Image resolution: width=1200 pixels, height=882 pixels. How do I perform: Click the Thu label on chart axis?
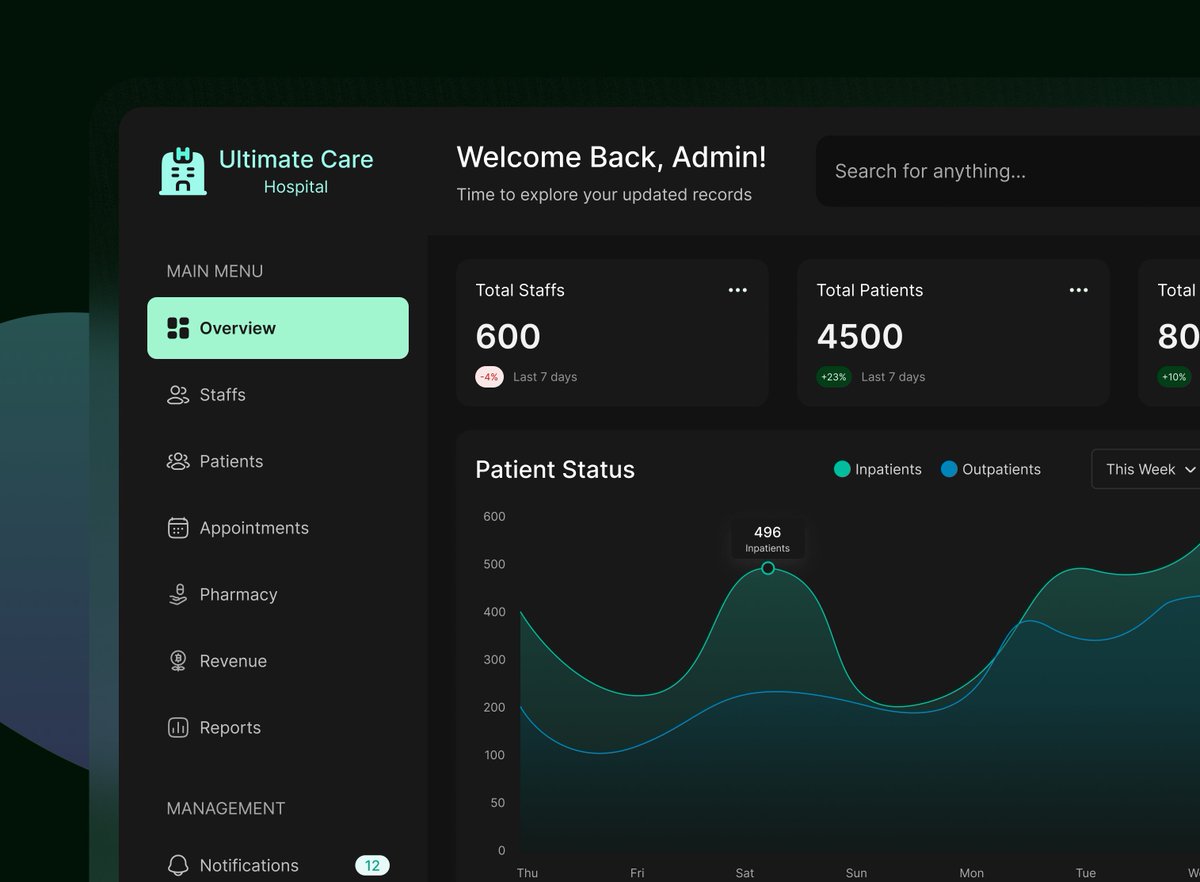click(527, 873)
